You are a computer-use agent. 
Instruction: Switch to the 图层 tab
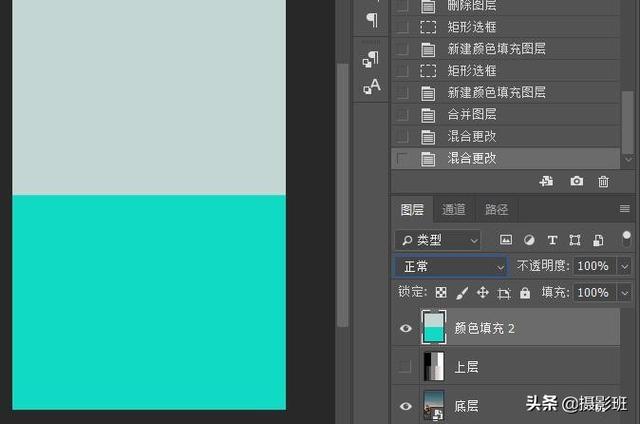click(412, 210)
